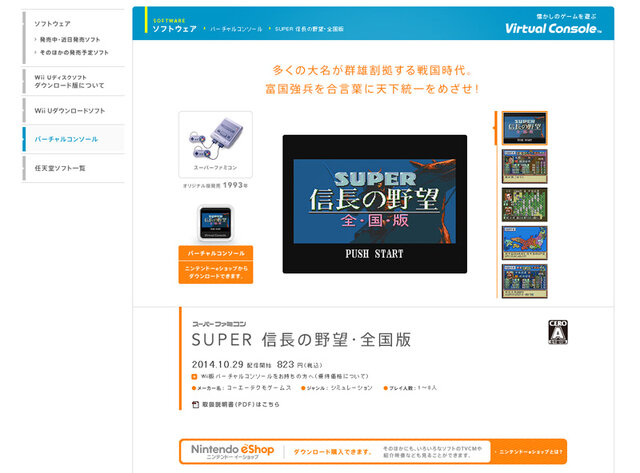Select Japan map screenshot thumbnail
The height and width of the screenshot is (473, 640).
pyautogui.click(x=524, y=243)
